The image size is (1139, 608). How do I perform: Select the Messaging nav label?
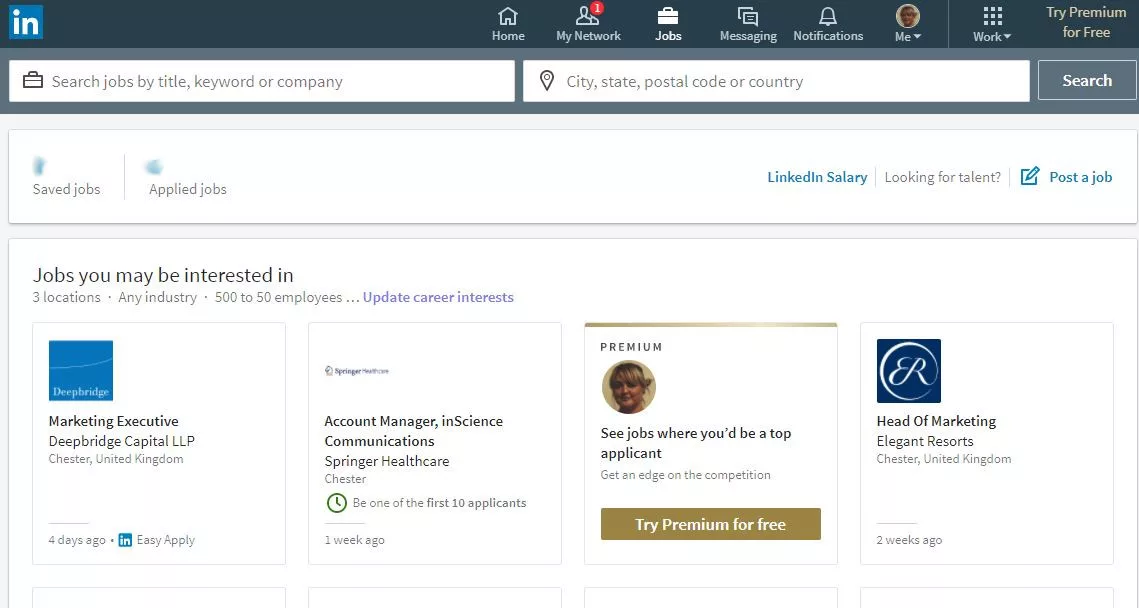tap(748, 36)
